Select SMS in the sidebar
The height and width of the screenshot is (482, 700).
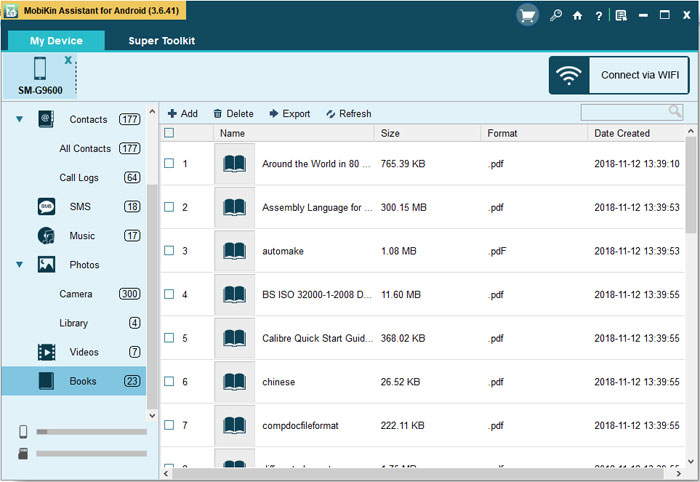pyautogui.click(x=80, y=207)
